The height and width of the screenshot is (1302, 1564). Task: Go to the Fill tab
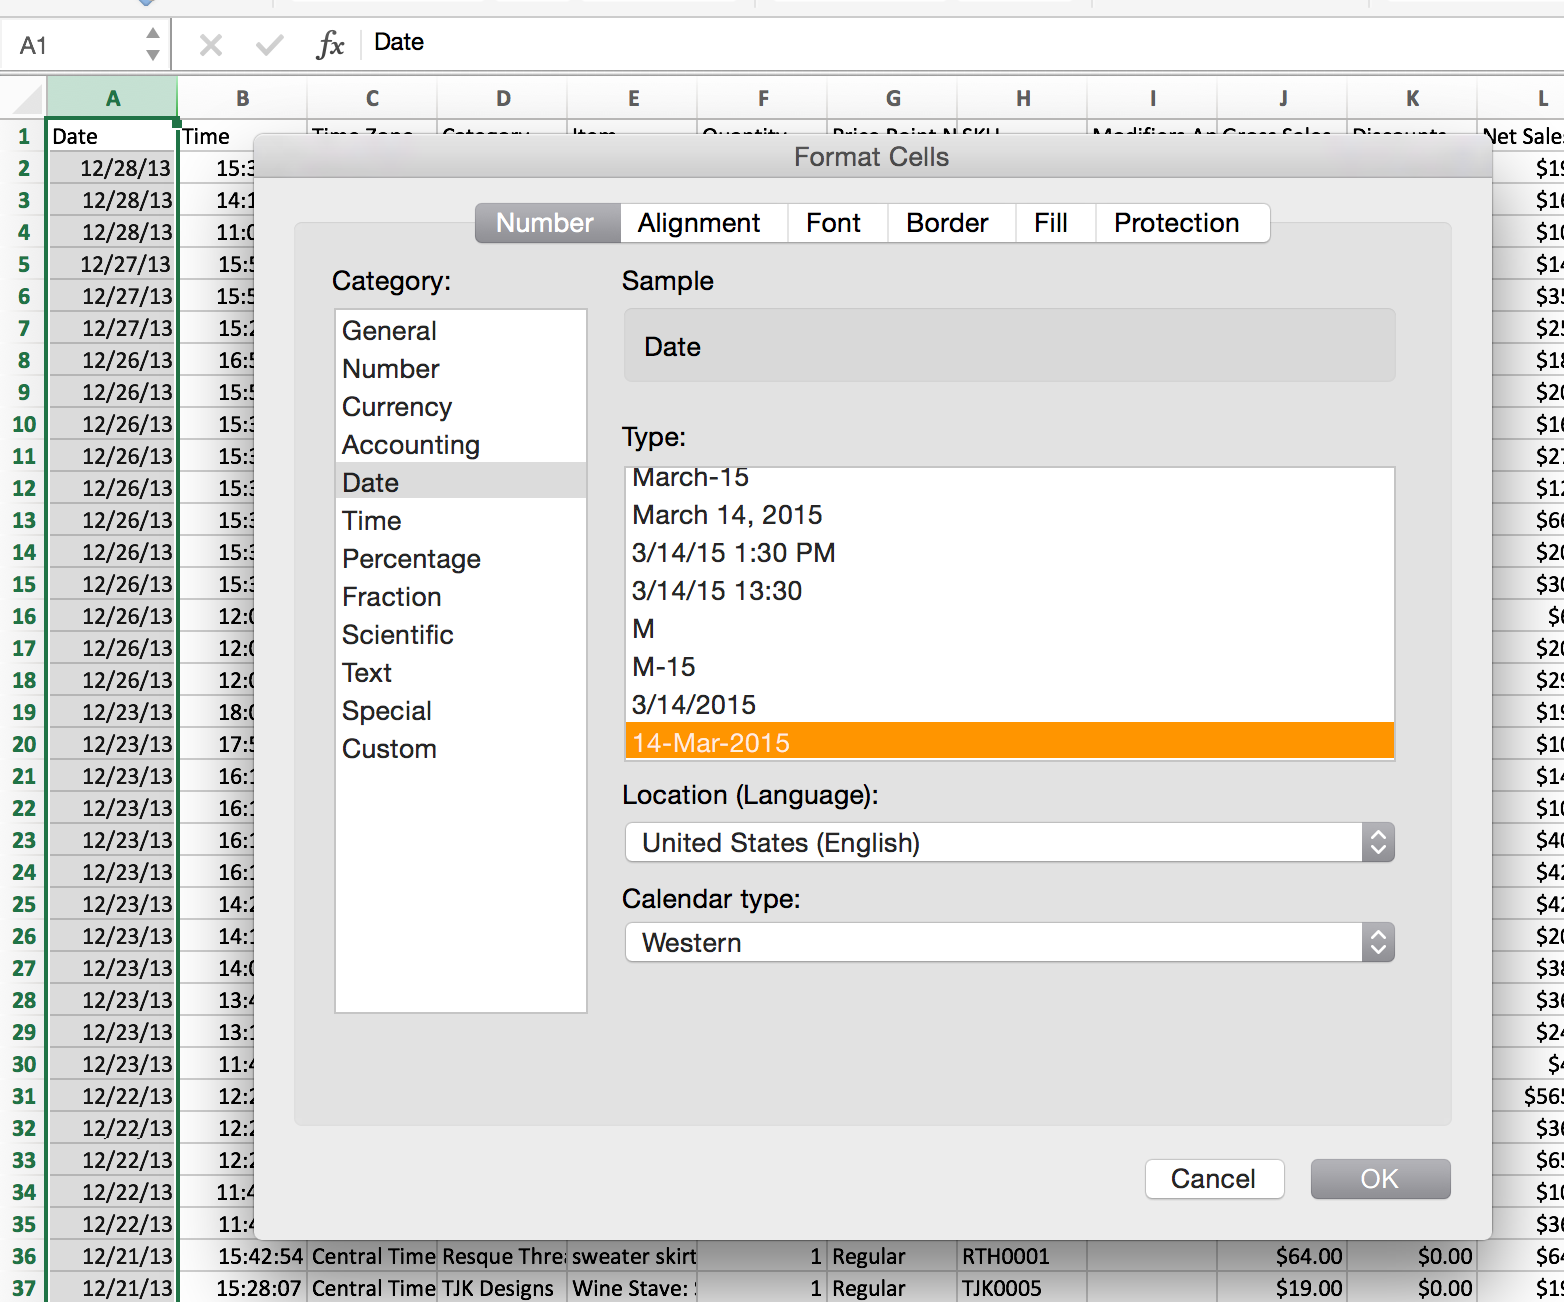point(1050,223)
